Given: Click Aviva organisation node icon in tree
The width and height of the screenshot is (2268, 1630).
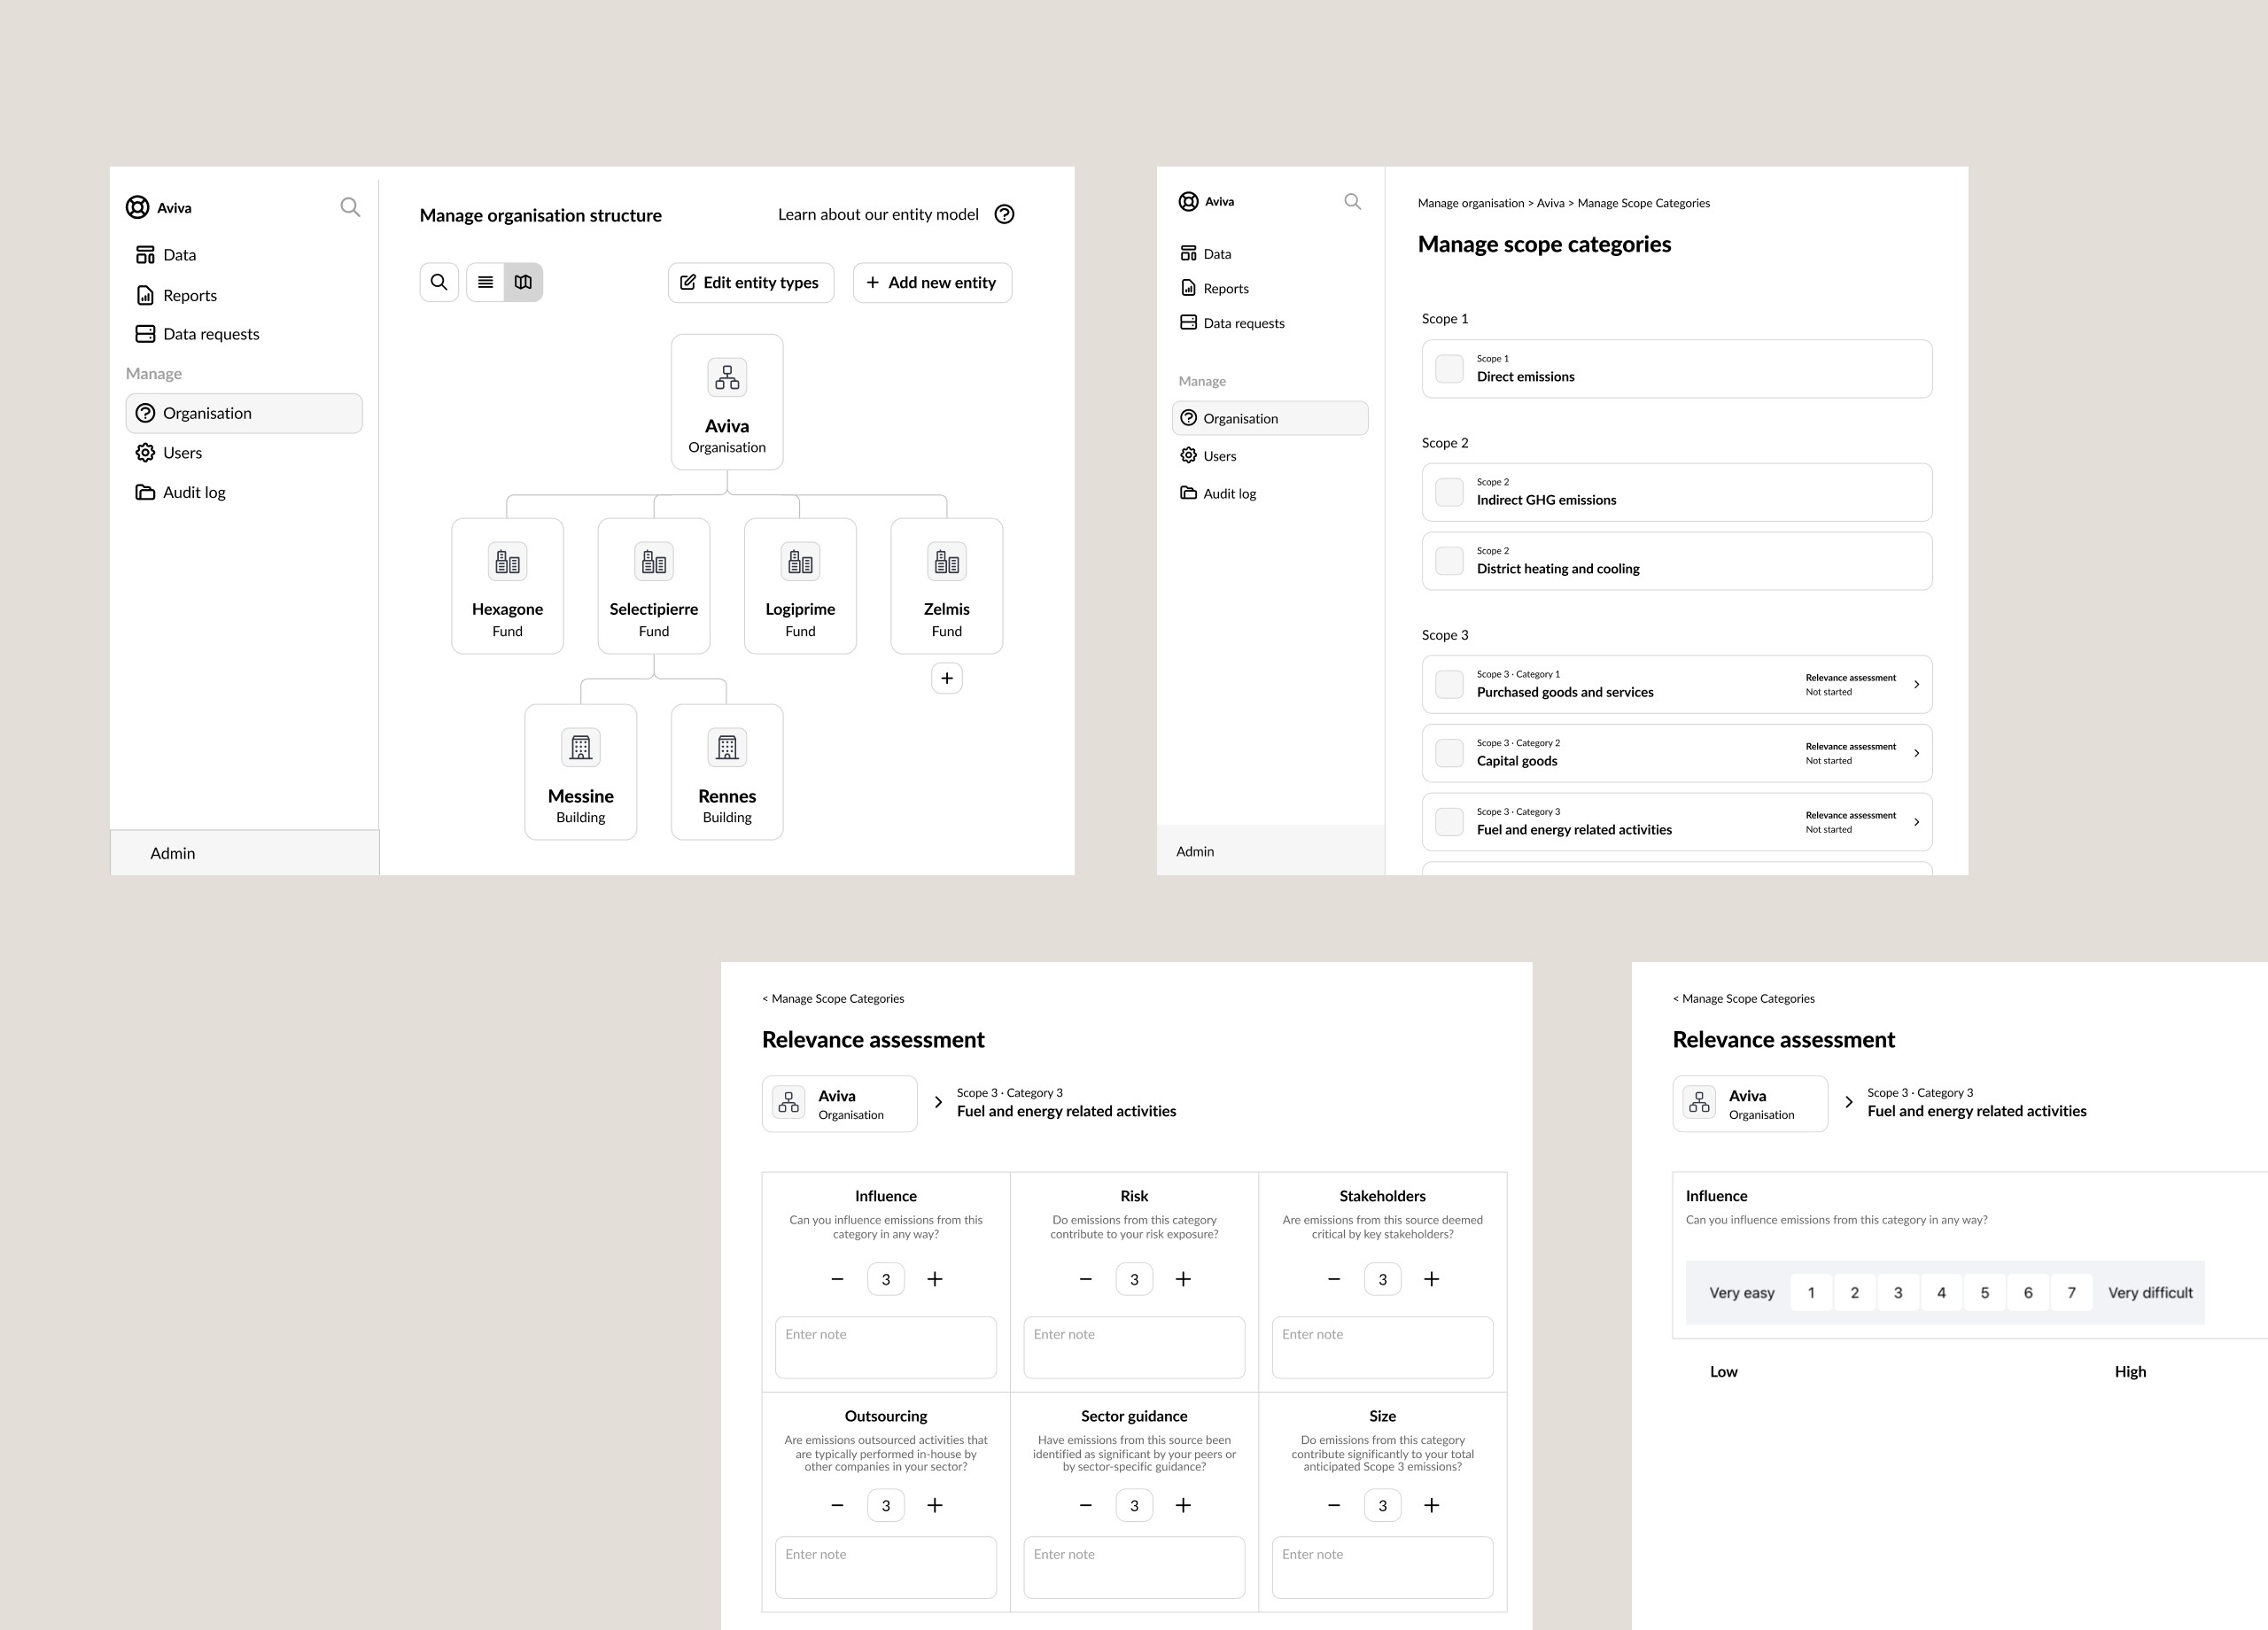Looking at the screenshot, I should (x=727, y=377).
